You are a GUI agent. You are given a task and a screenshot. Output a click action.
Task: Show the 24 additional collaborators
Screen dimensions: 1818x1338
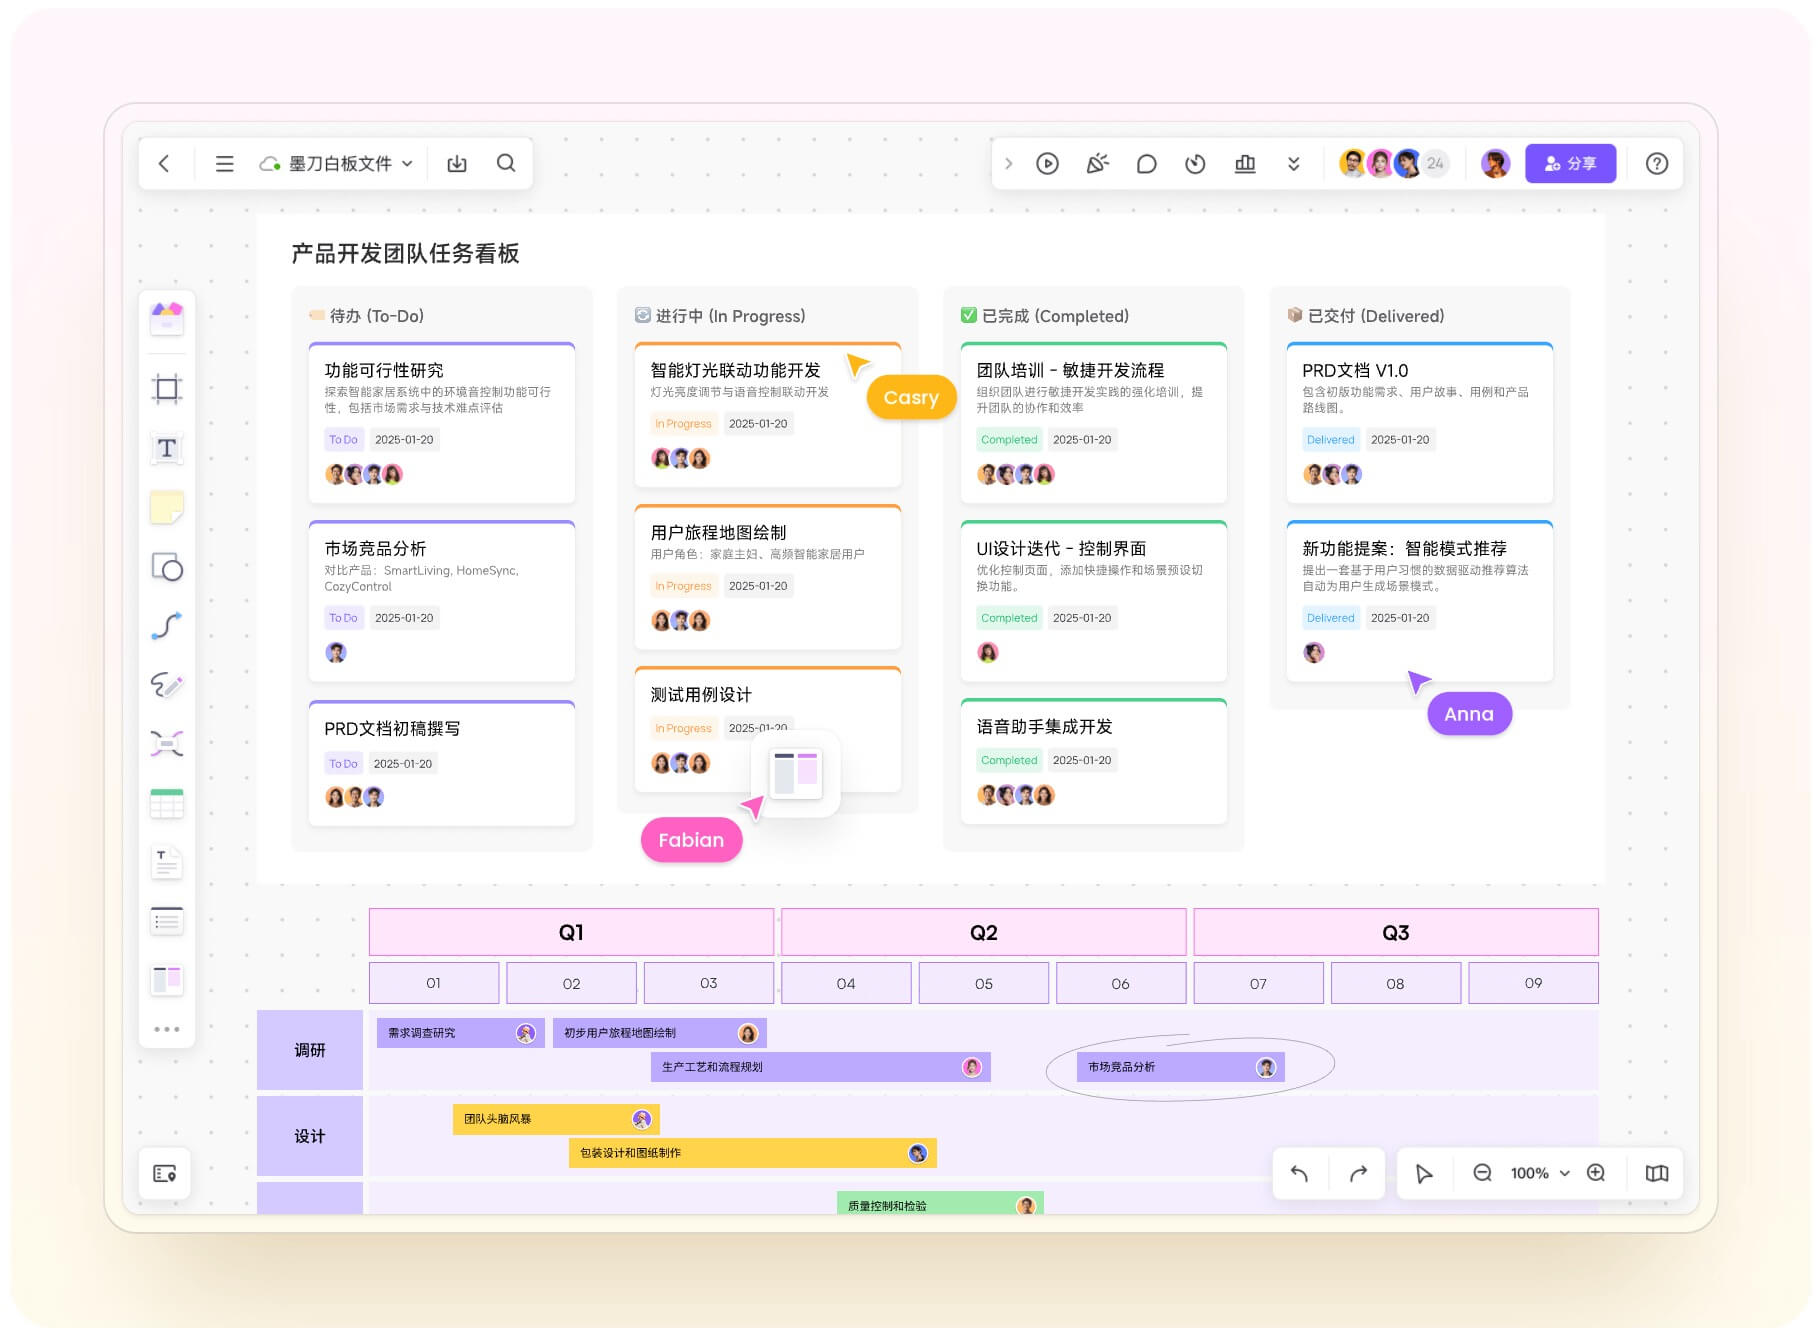click(1435, 163)
